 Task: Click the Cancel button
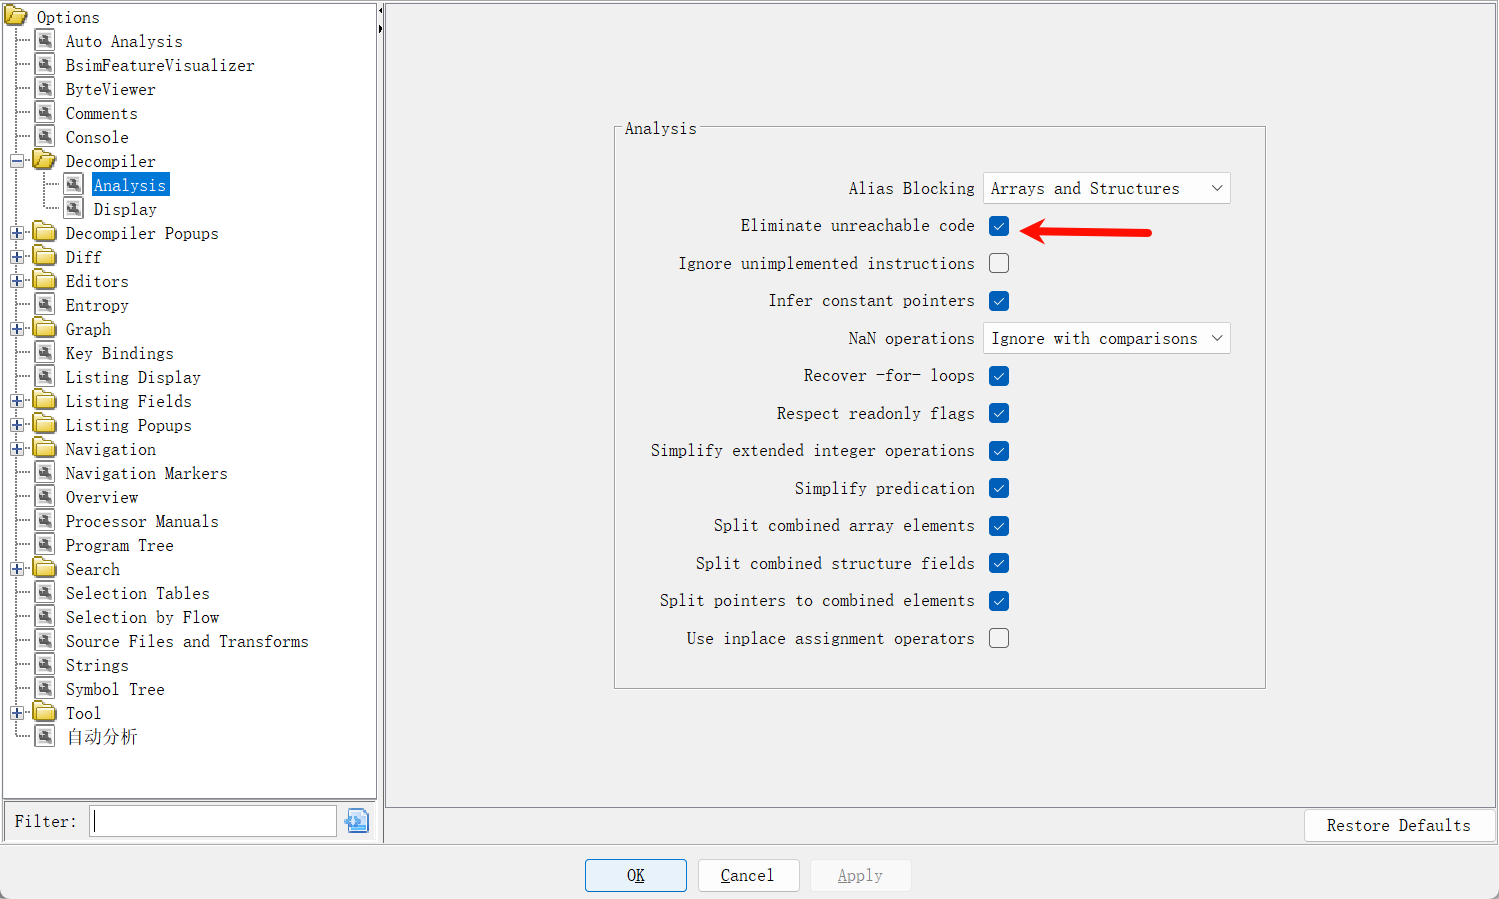(x=748, y=875)
